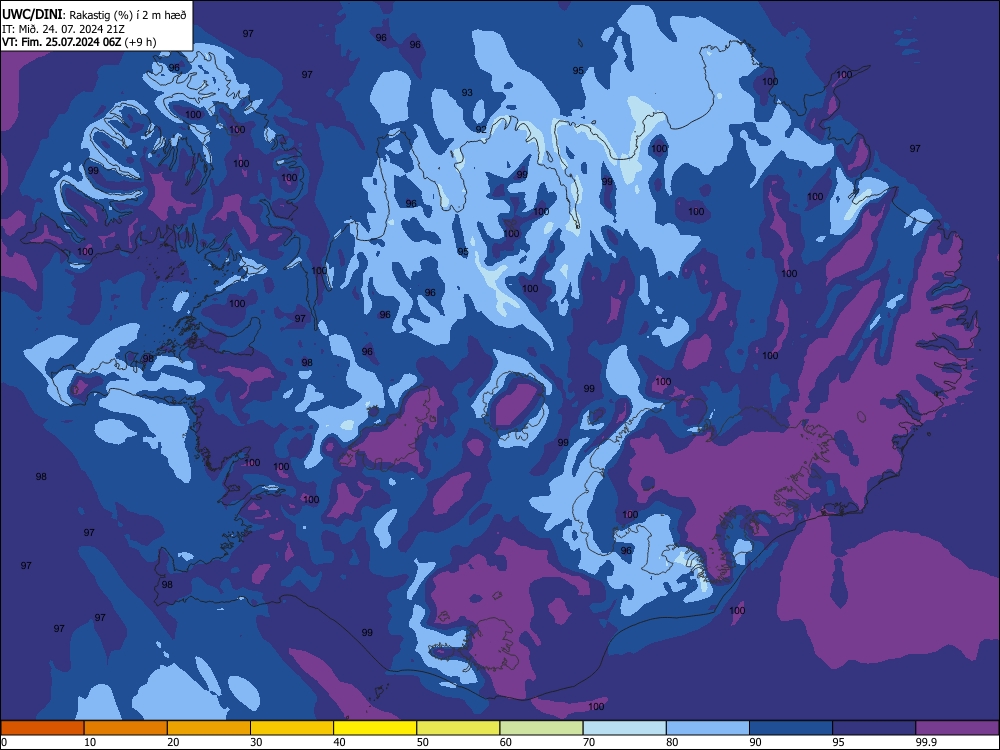Click the legend label '10'
Viewport: 1000px width, 750px height.
coord(90,742)
